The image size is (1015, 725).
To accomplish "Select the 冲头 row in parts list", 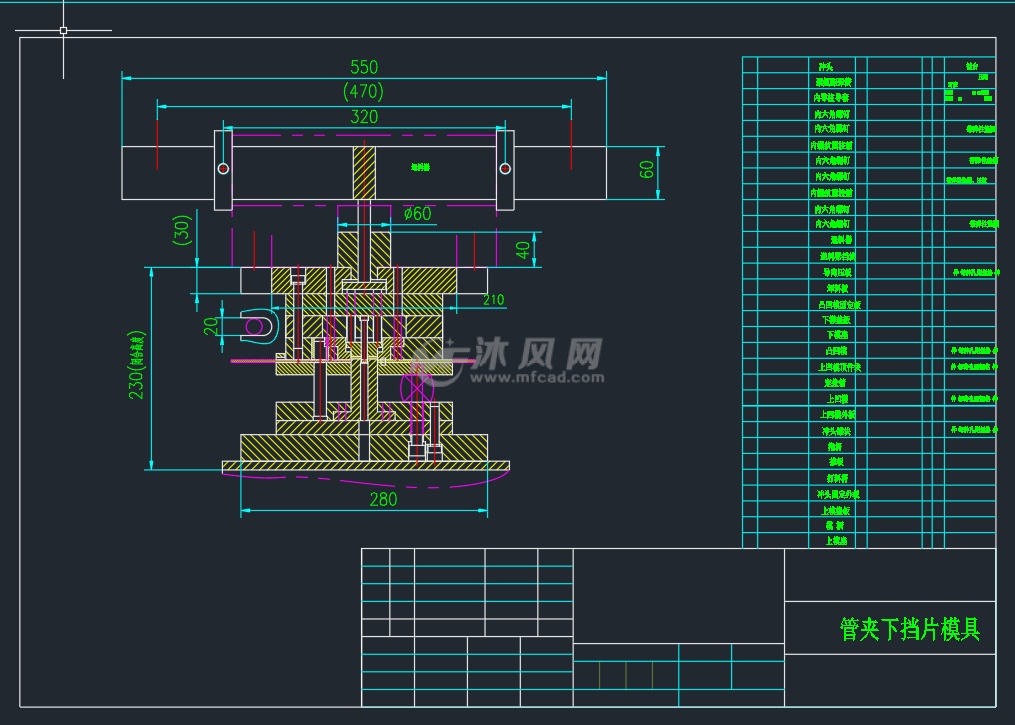I will pos(828,67).
